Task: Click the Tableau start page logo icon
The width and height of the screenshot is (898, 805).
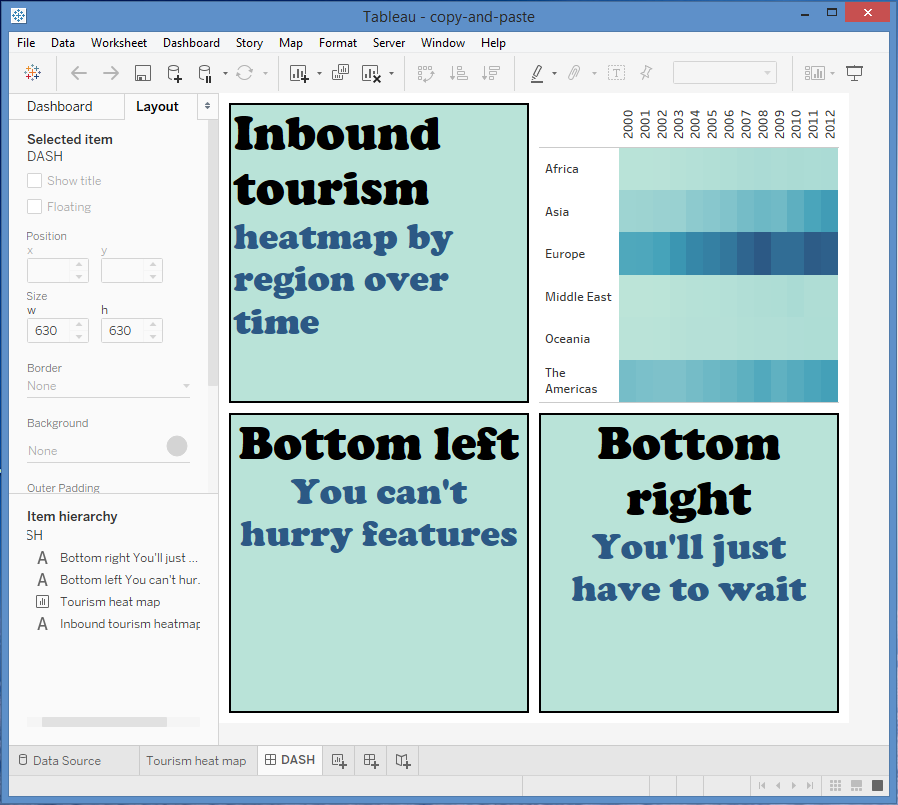Action: (x=33, y=73)
